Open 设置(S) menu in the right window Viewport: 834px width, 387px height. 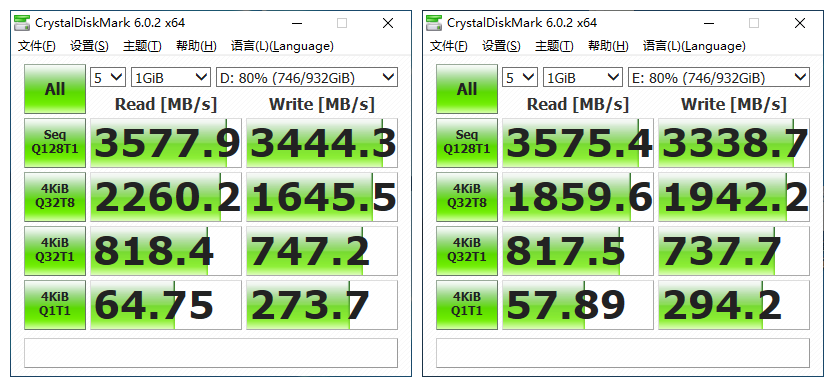[502, 46]
